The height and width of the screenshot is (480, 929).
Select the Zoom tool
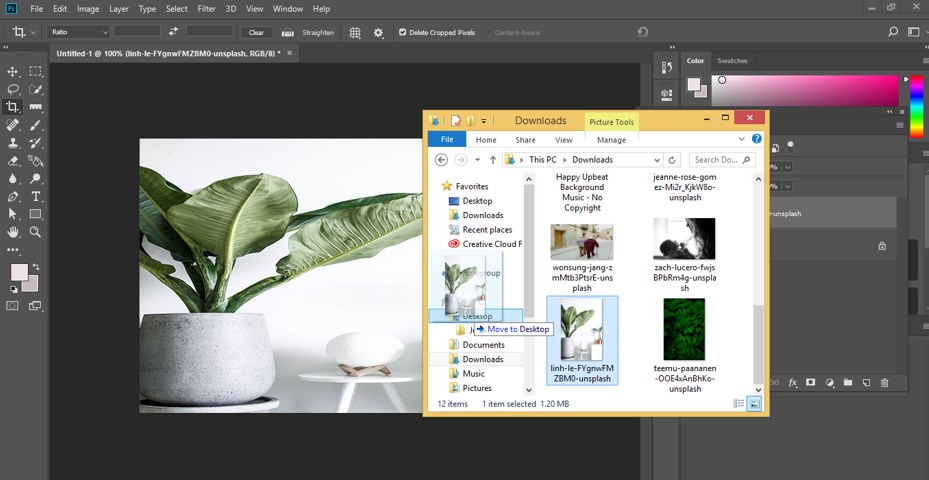(36, 231)
